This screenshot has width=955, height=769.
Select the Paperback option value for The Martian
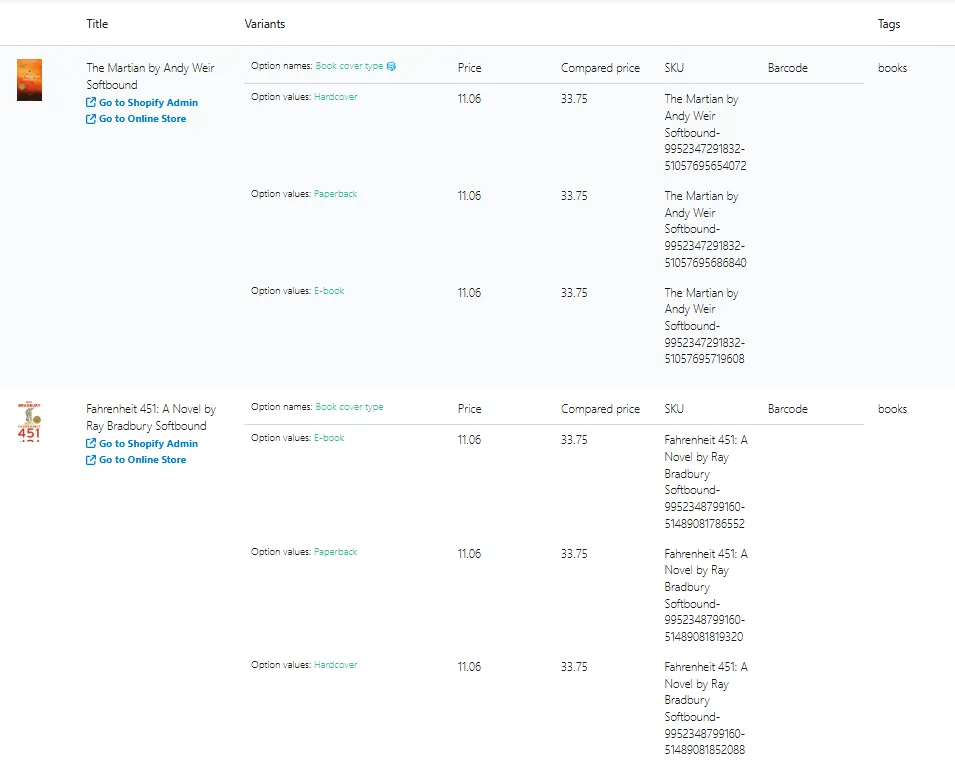click(336, 194)
